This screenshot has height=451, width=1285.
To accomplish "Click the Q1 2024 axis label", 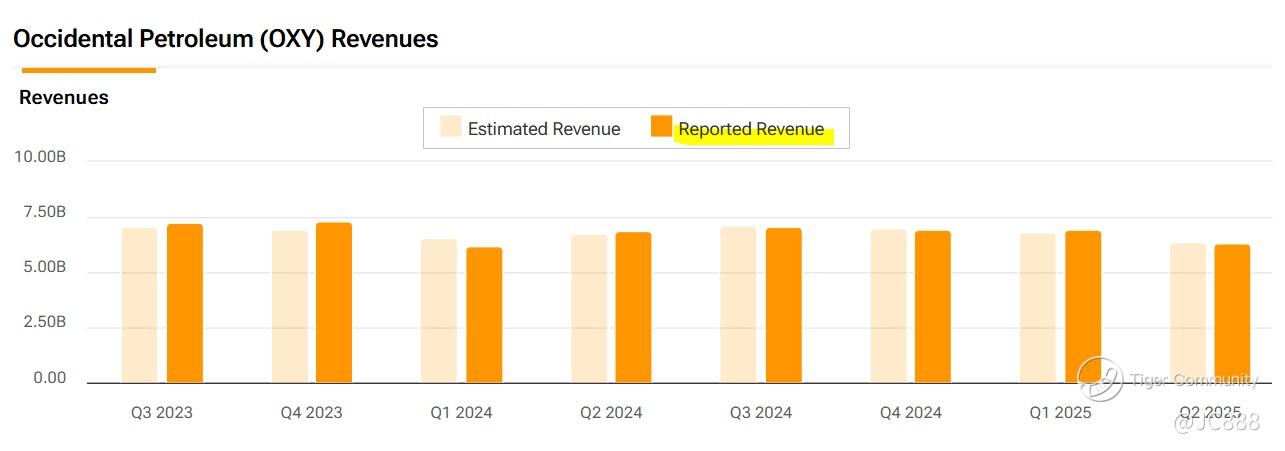I will [x=461, y=412].
